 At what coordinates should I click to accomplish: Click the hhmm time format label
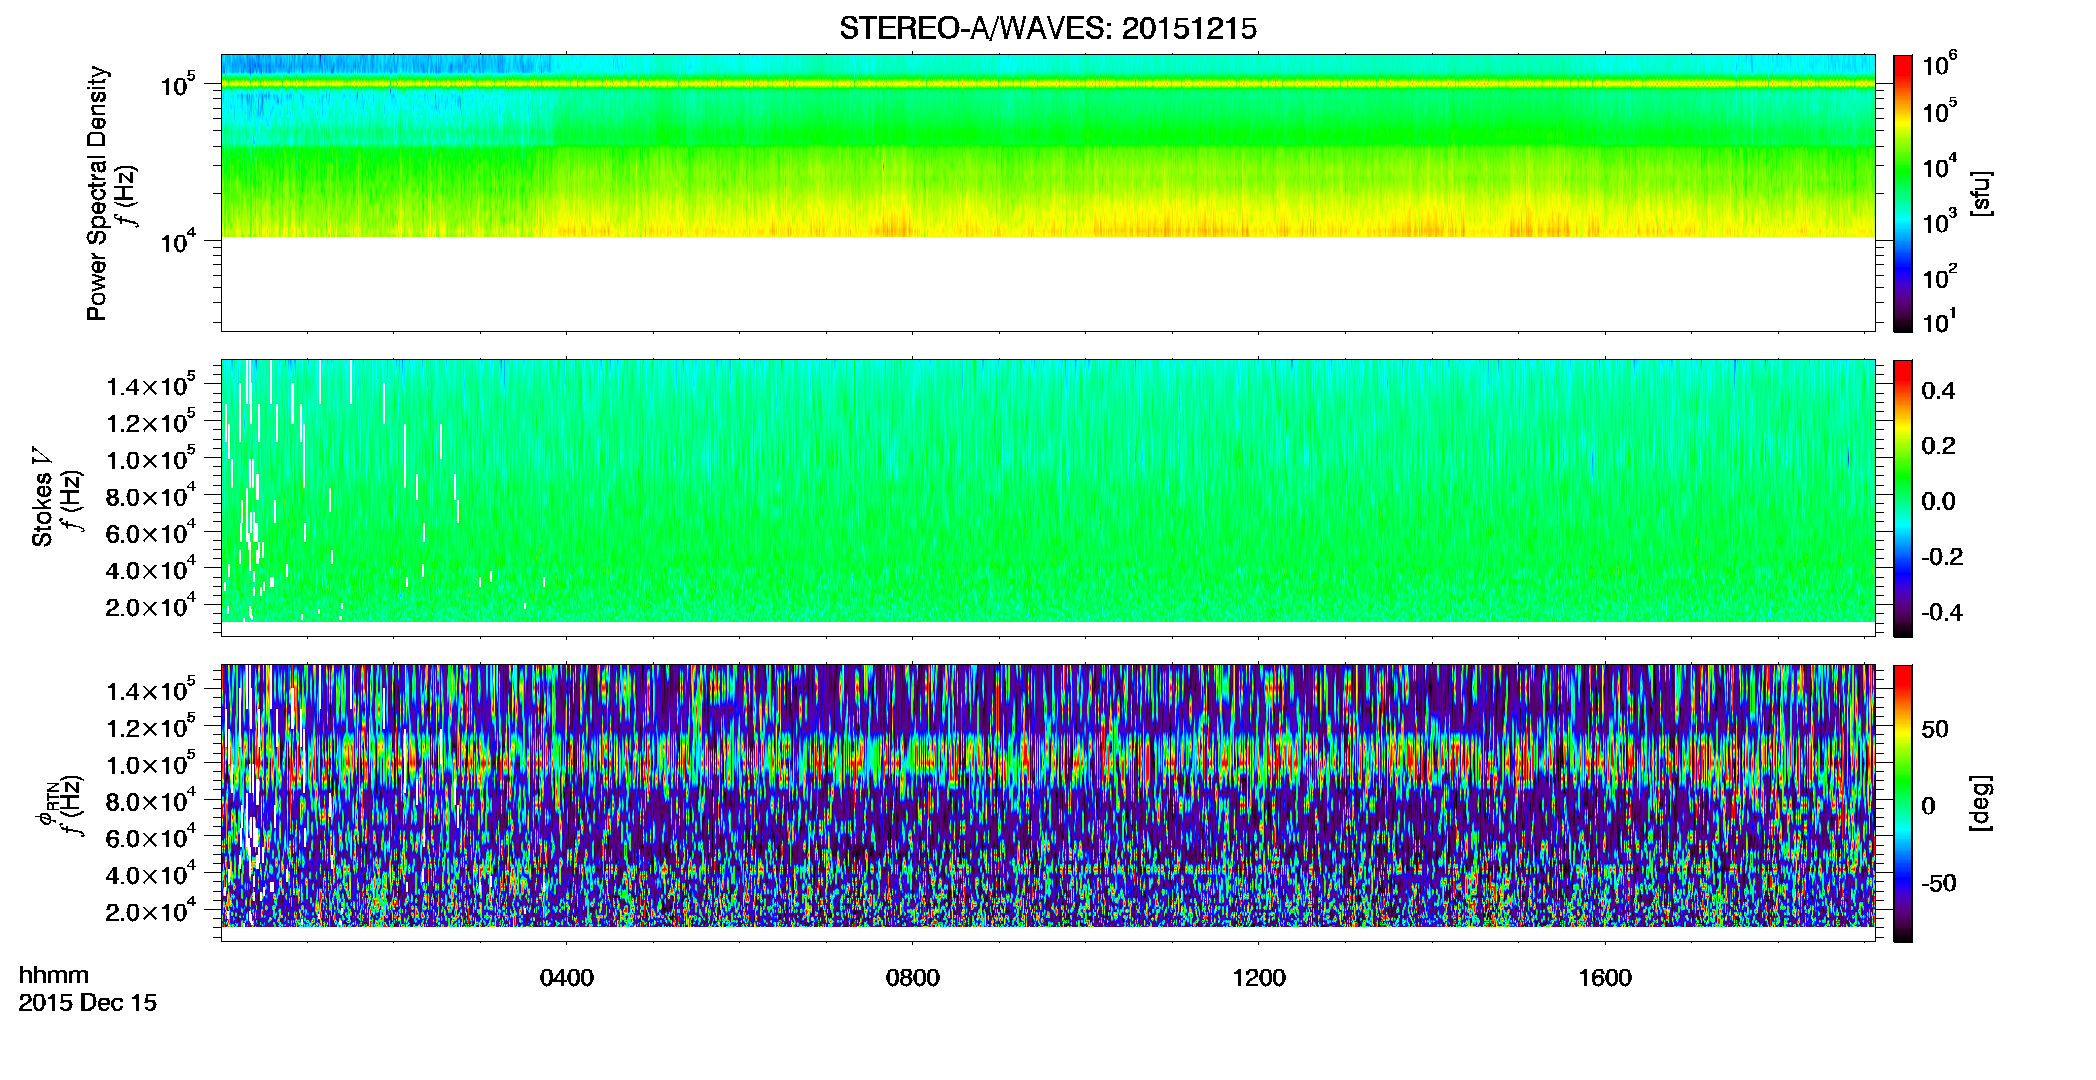(54, 975)
